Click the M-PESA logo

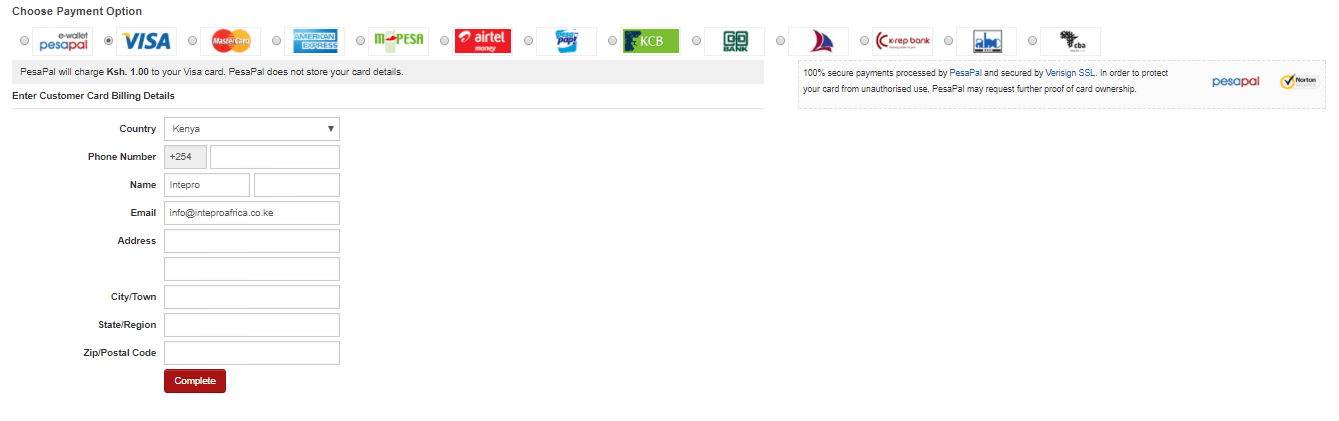399,41
